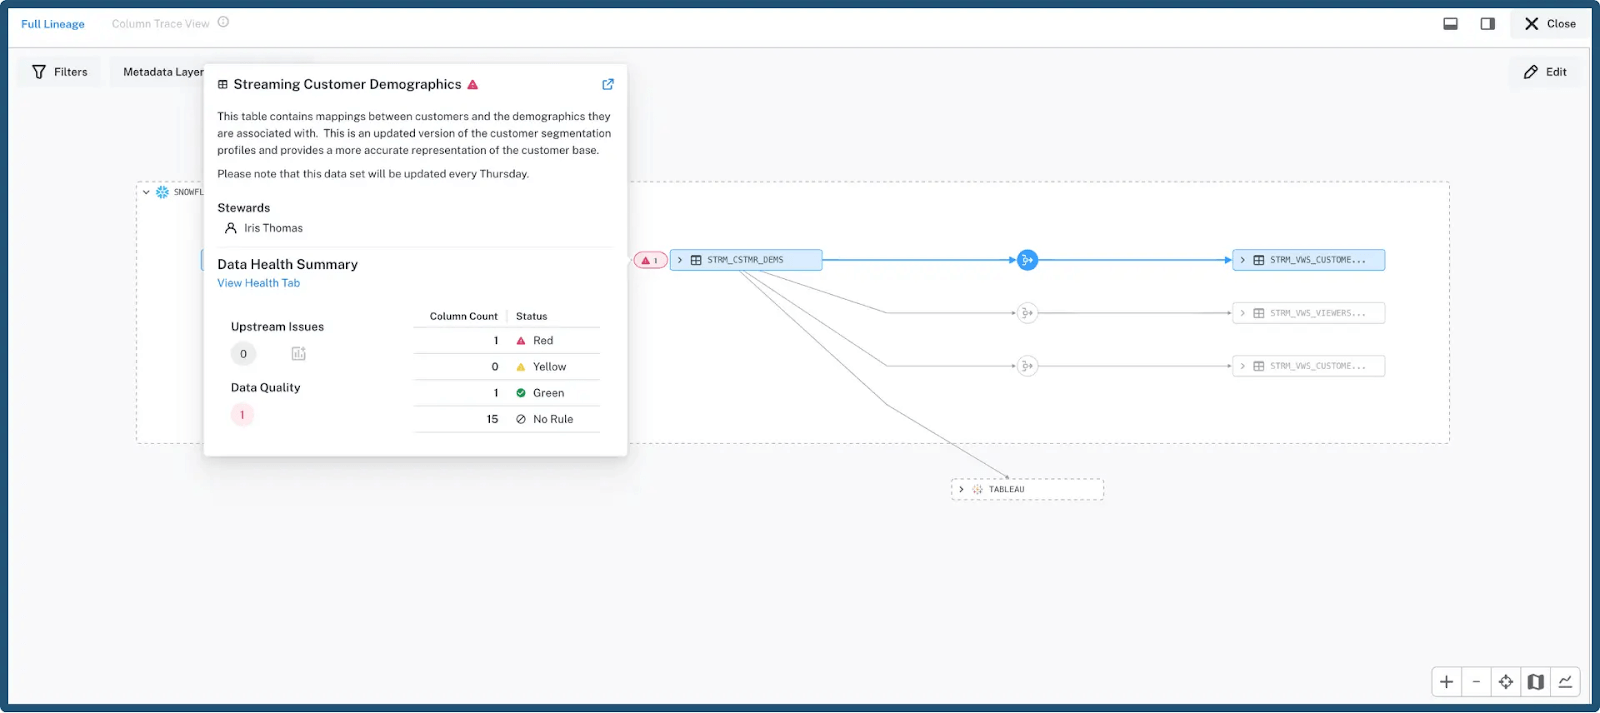
Task: Switch to side panel layout
Action: tap(1488, 24)
